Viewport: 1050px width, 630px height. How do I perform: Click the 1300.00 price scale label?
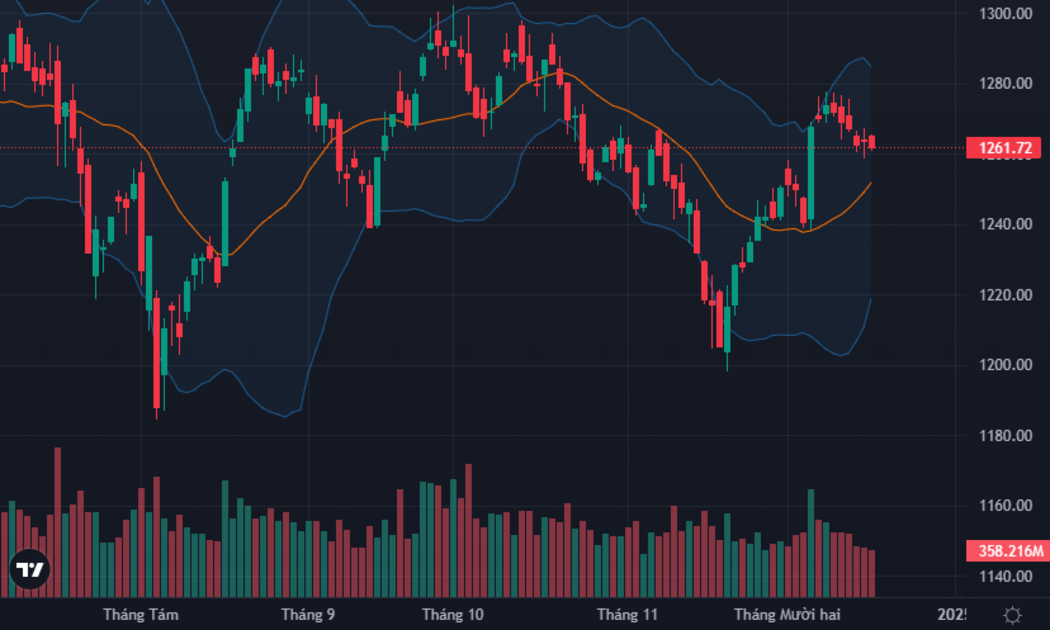1005,13
